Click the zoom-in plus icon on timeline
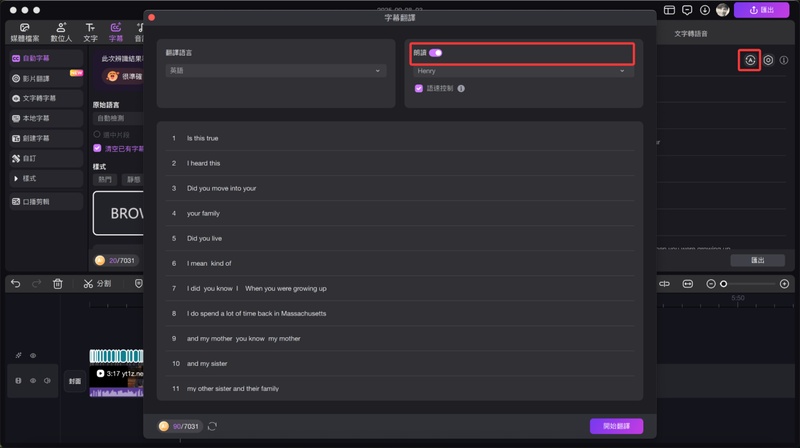This screenshot has width=800, height=448. (x=784, y=284)
